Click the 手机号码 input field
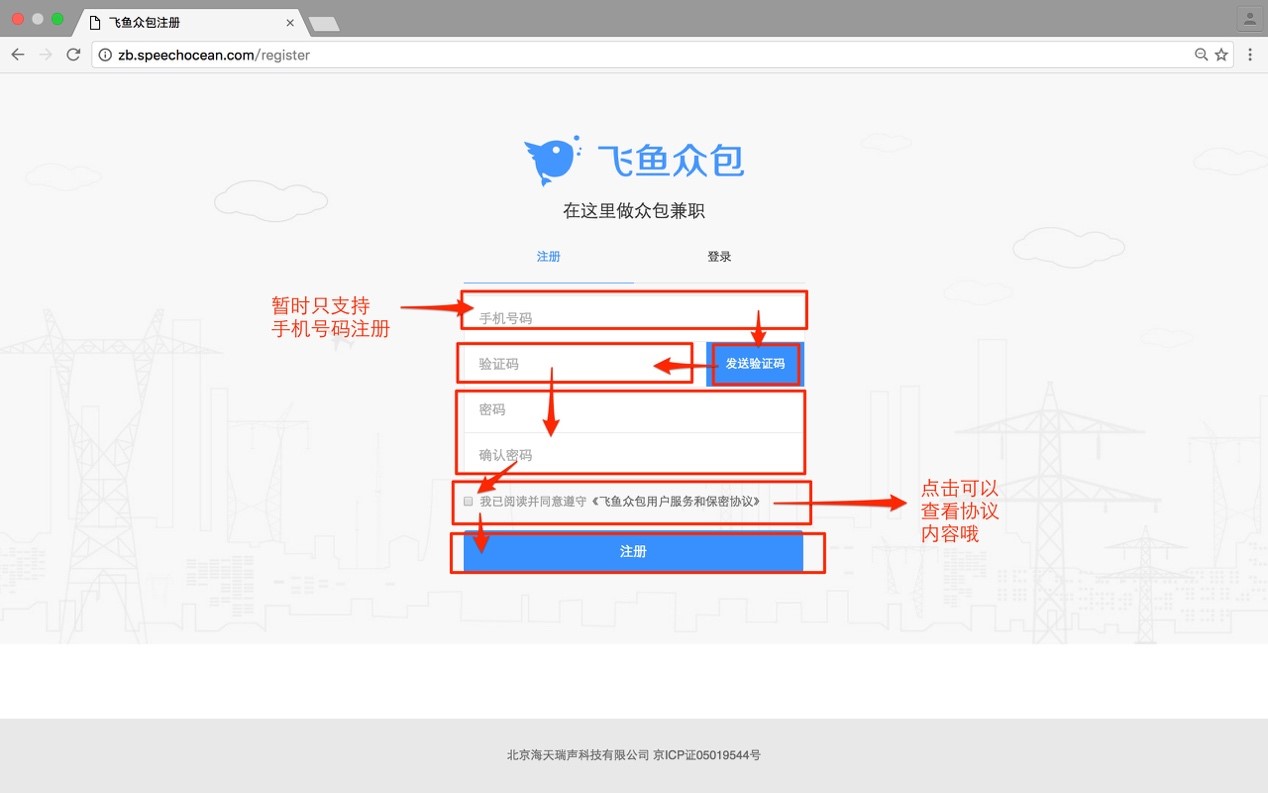This screenshot has height=793, width=1268. 633,316
